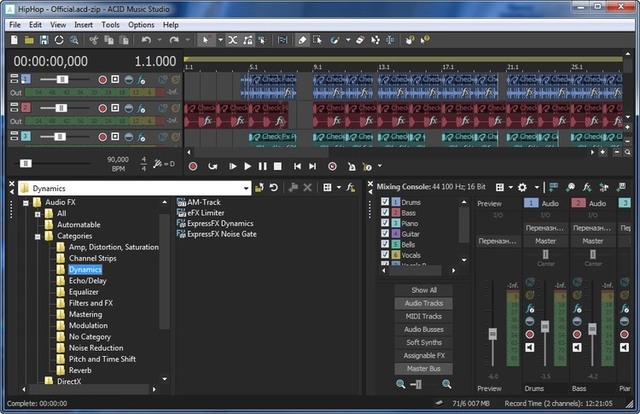Viewport: 640px width, 414px height.
Task: Click the Show All button
Action: coord(423,290)
